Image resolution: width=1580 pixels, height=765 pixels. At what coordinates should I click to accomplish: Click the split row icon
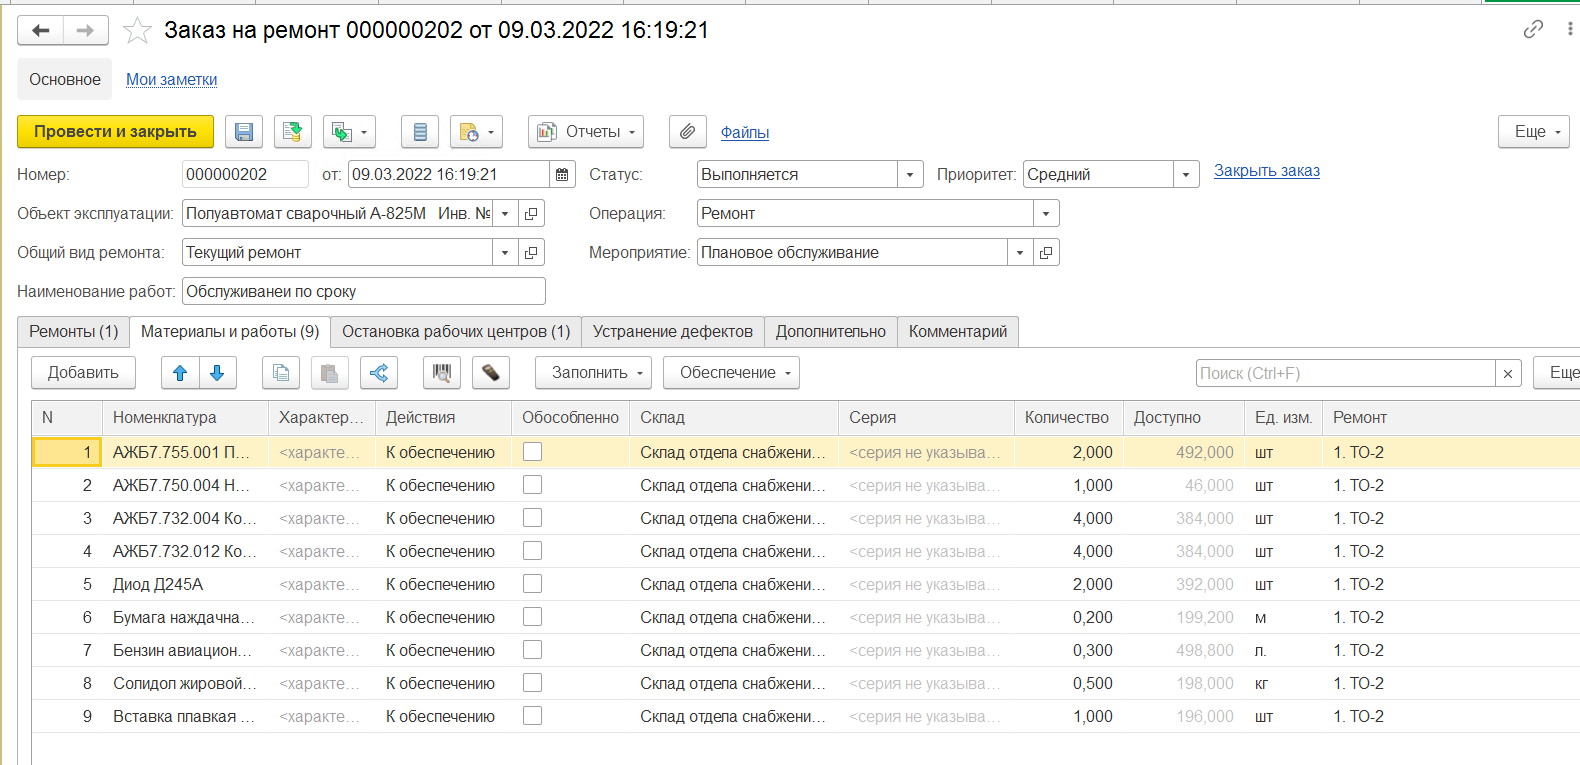point(379,373)
